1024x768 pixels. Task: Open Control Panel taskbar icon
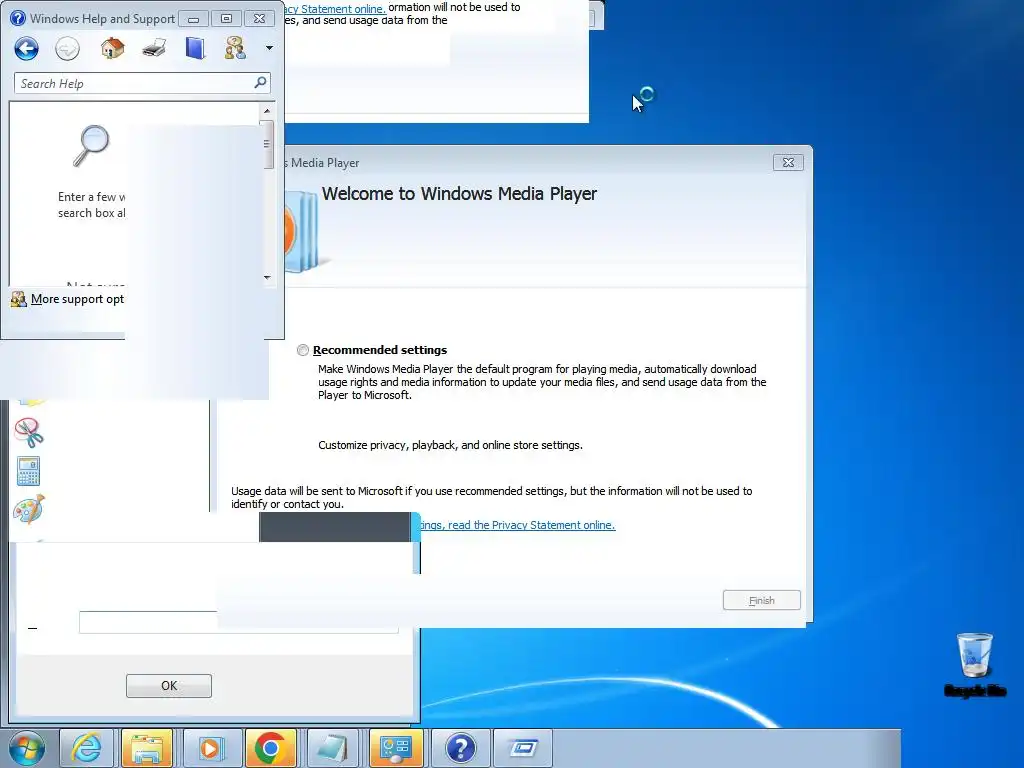396,748
